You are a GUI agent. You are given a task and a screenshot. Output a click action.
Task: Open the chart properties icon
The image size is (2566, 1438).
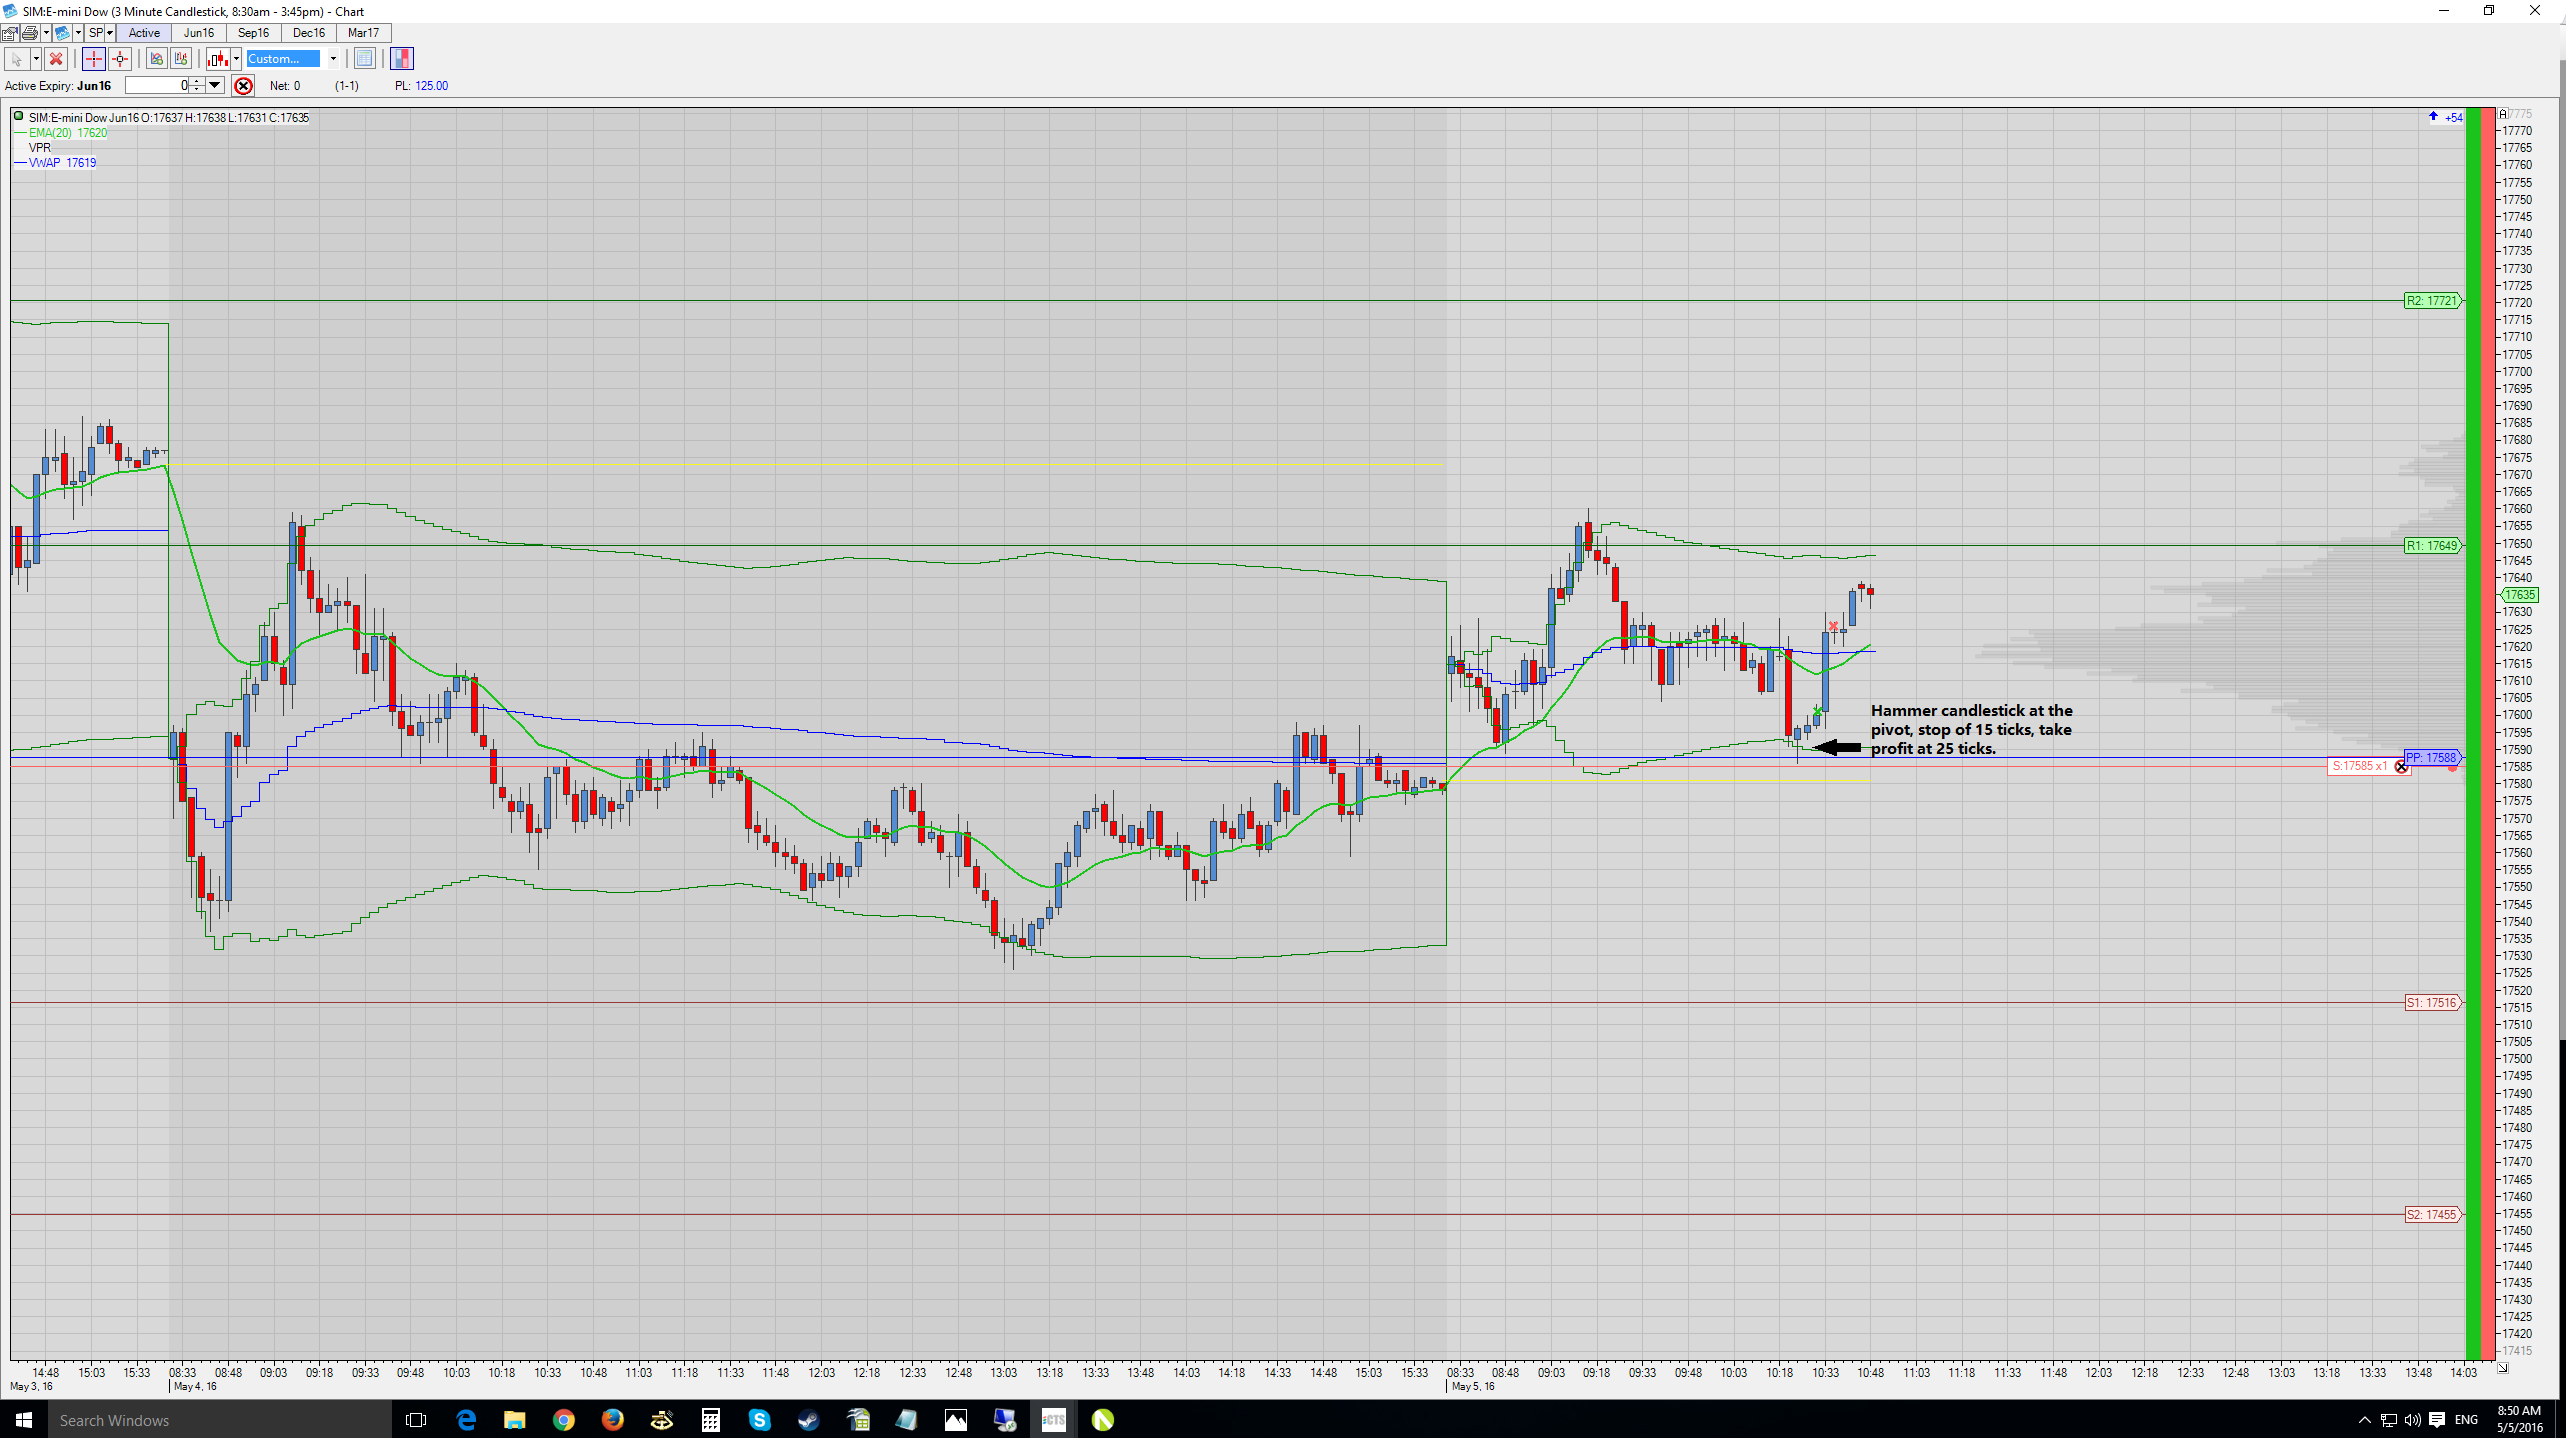click(x=9, y=33)
